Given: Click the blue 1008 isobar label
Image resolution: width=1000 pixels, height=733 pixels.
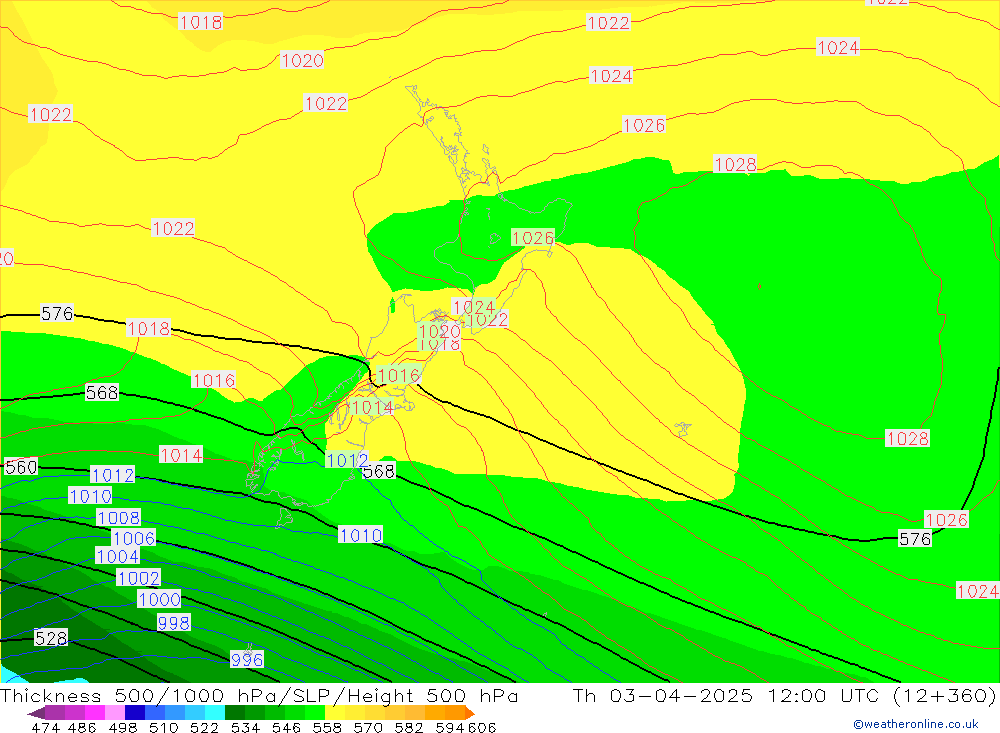Looking at the screenshot, I should point(119,517).
